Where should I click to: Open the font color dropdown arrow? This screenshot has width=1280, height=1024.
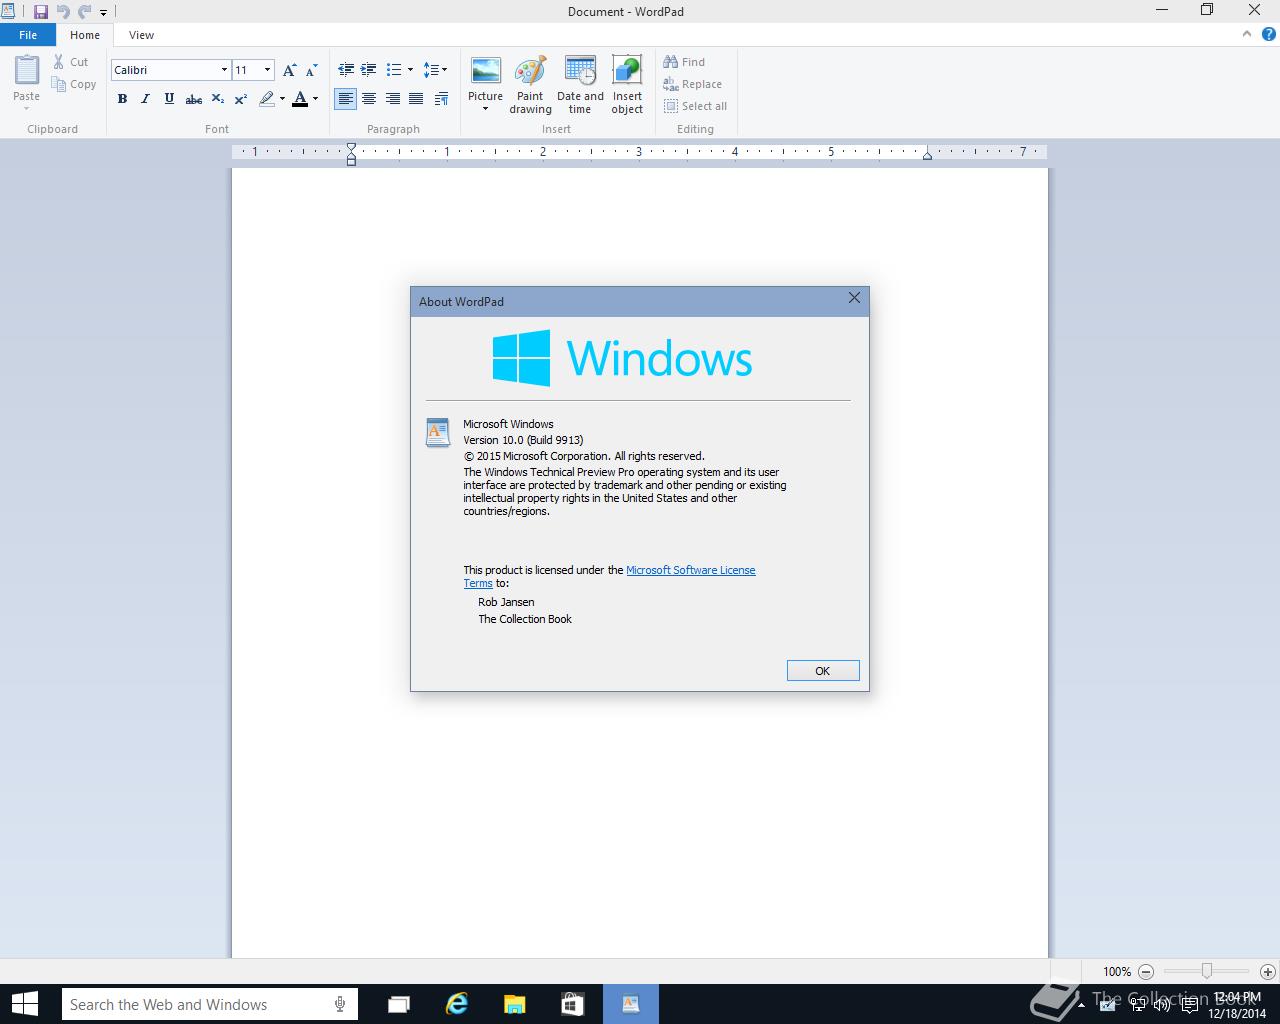click(315, 98)
